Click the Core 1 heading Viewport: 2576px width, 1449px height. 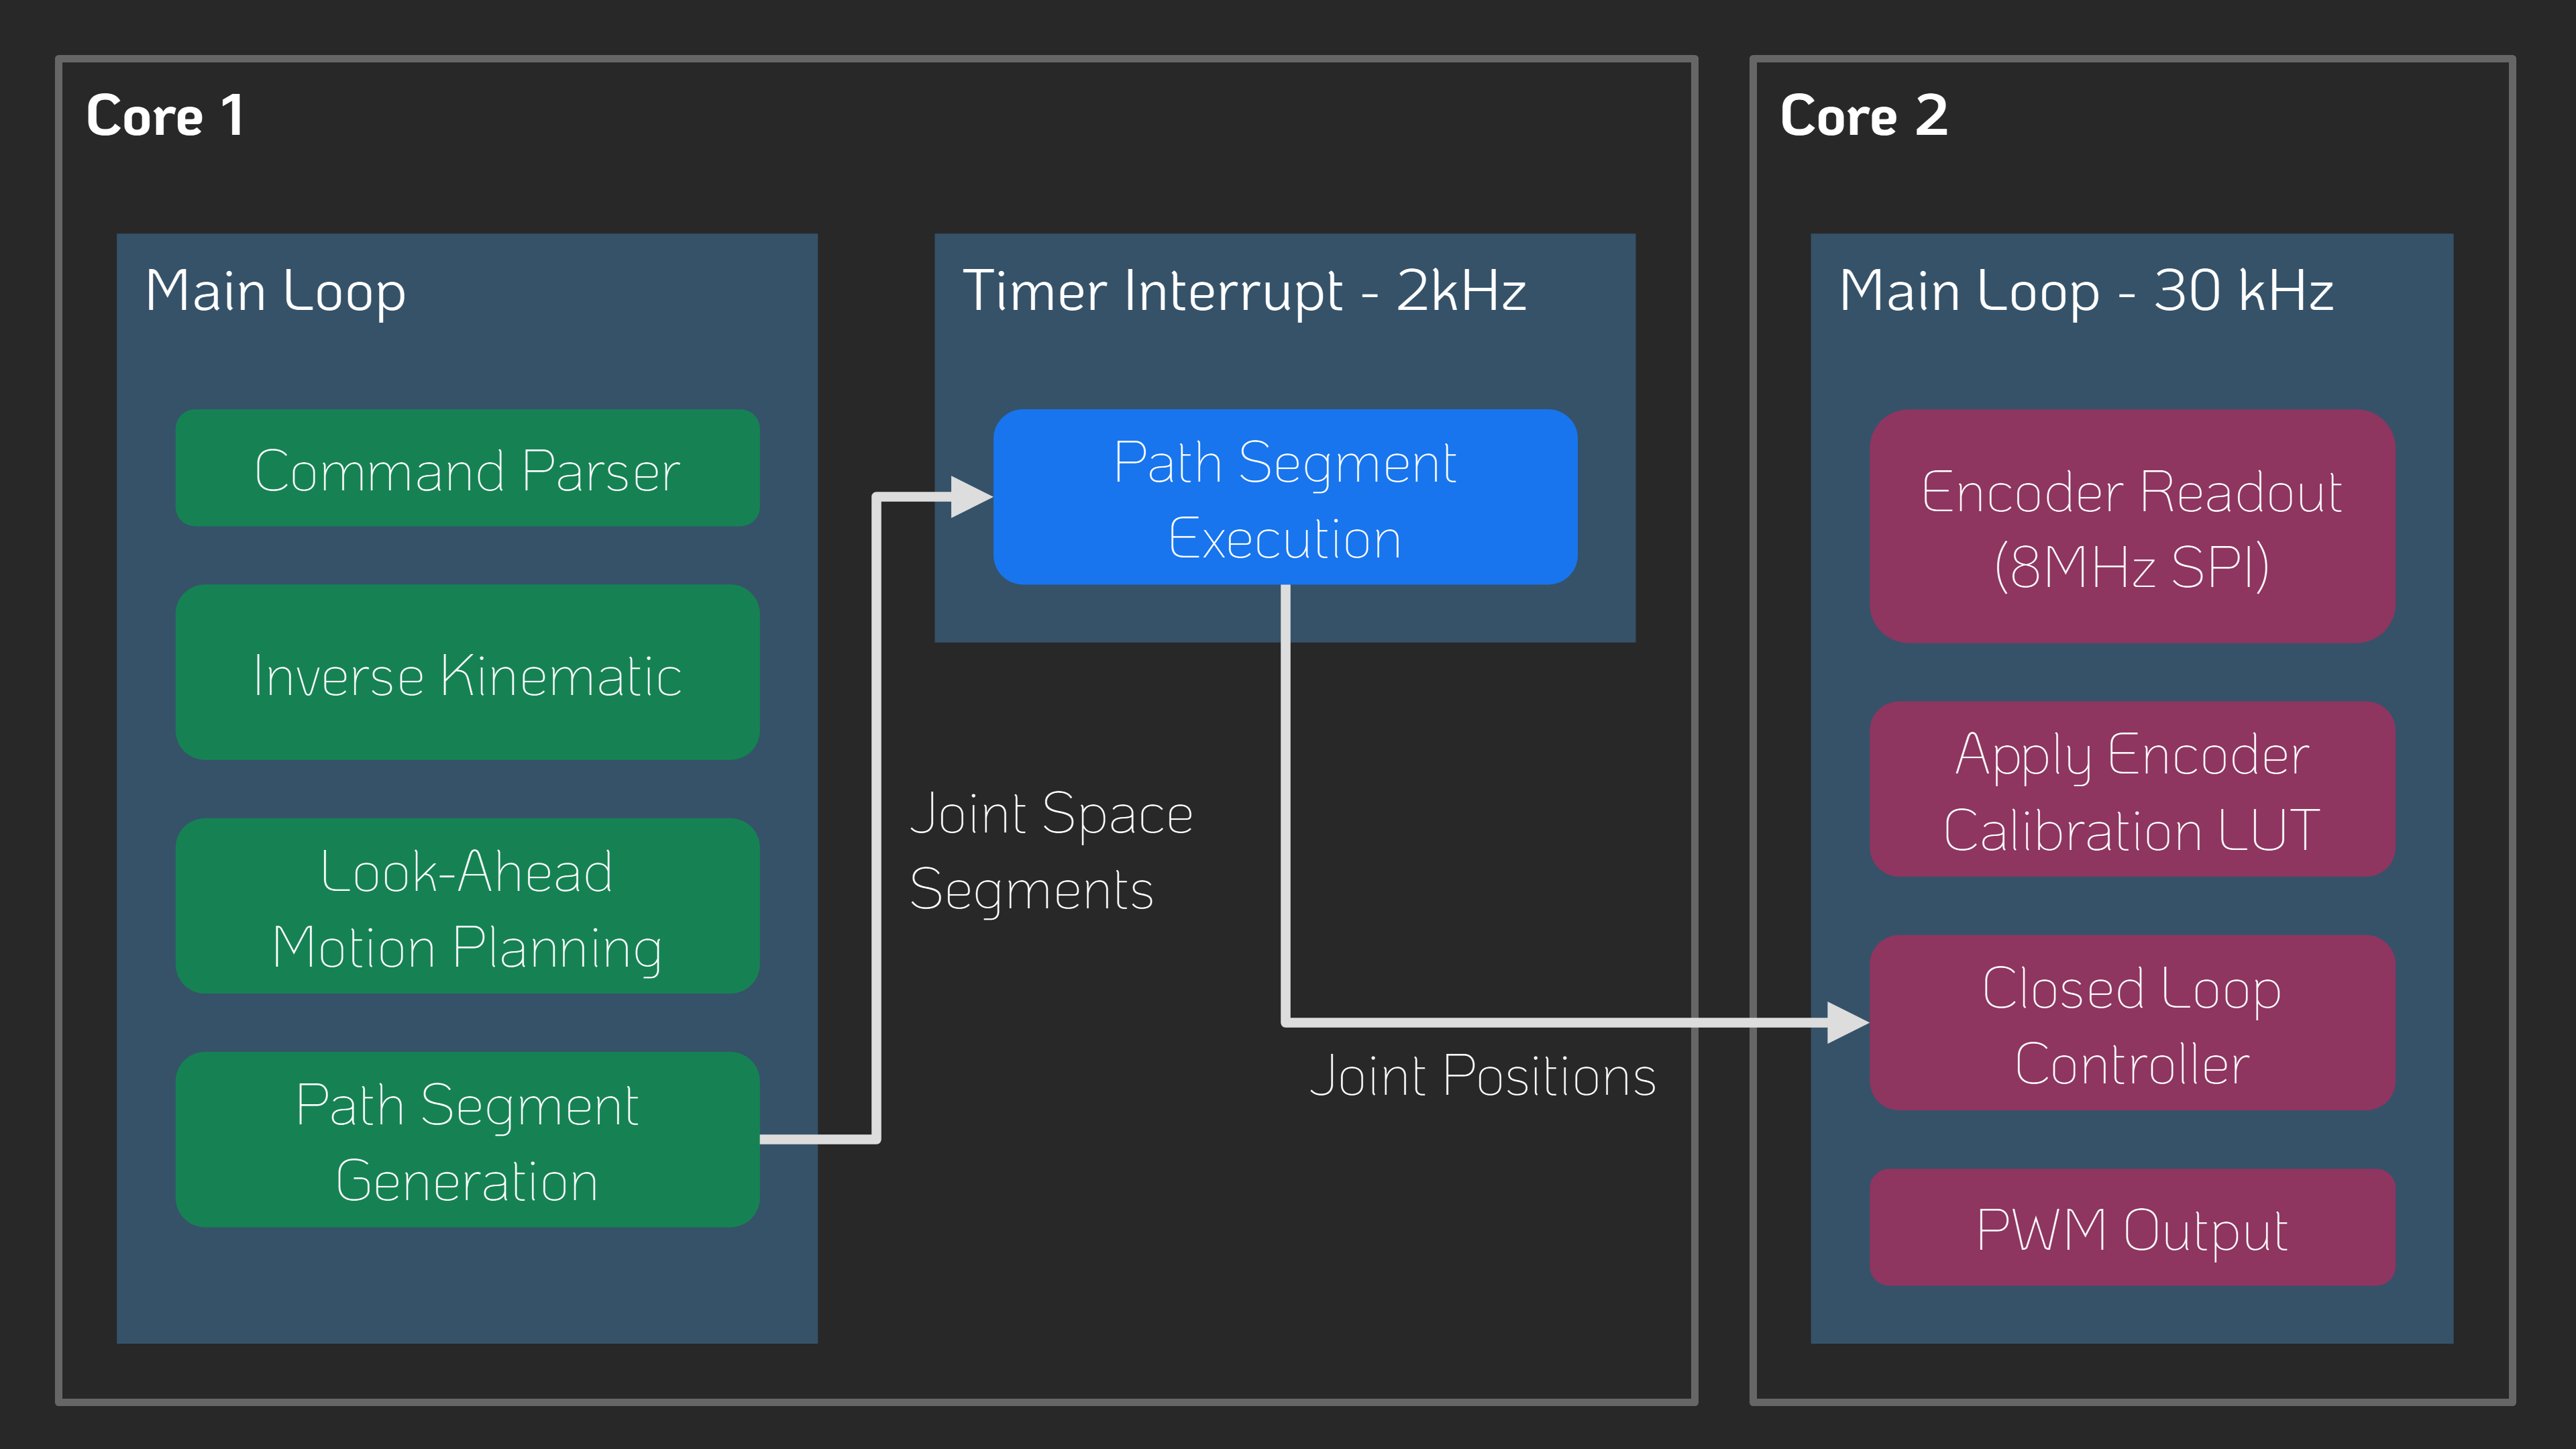click(165, 115)
